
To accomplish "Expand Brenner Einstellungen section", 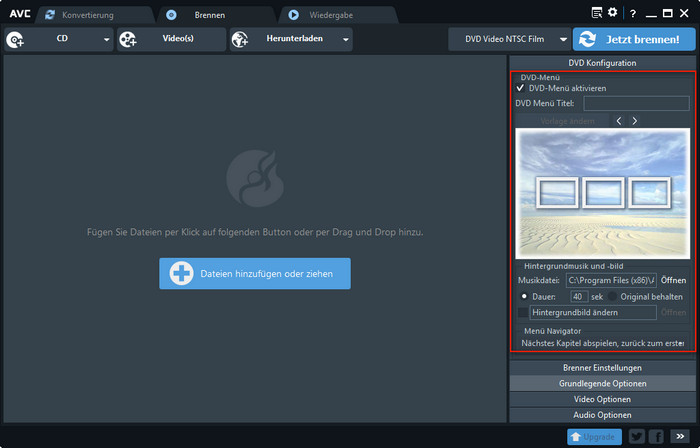I will 602,368.
